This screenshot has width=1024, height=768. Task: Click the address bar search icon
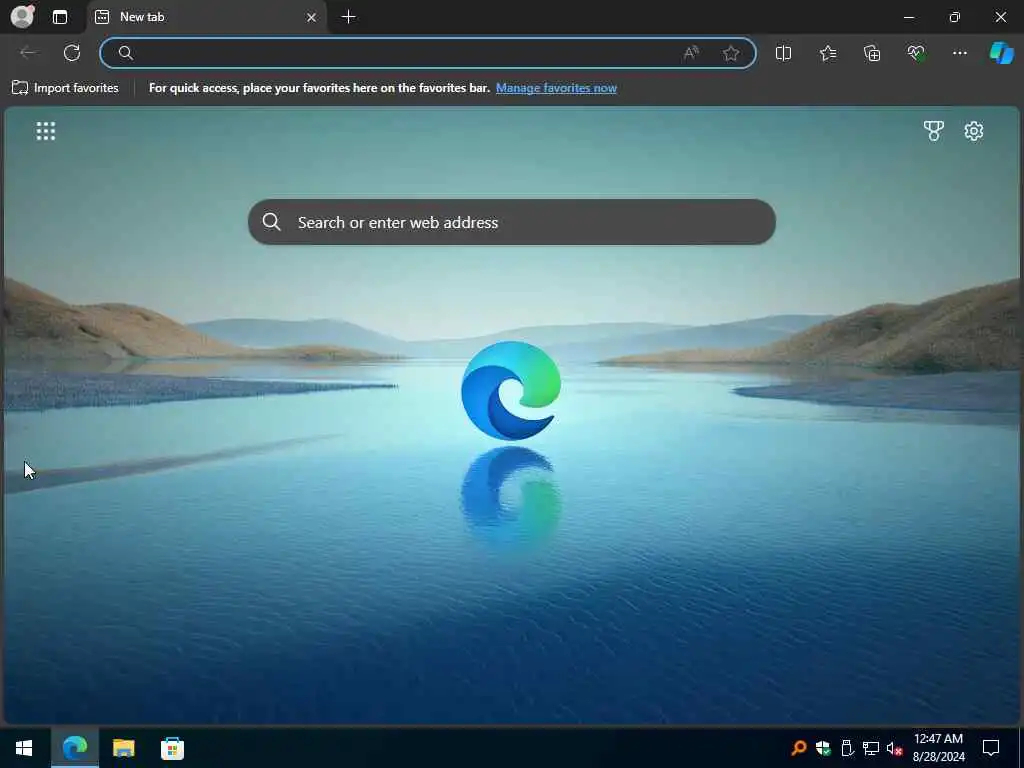click(126, 53)
